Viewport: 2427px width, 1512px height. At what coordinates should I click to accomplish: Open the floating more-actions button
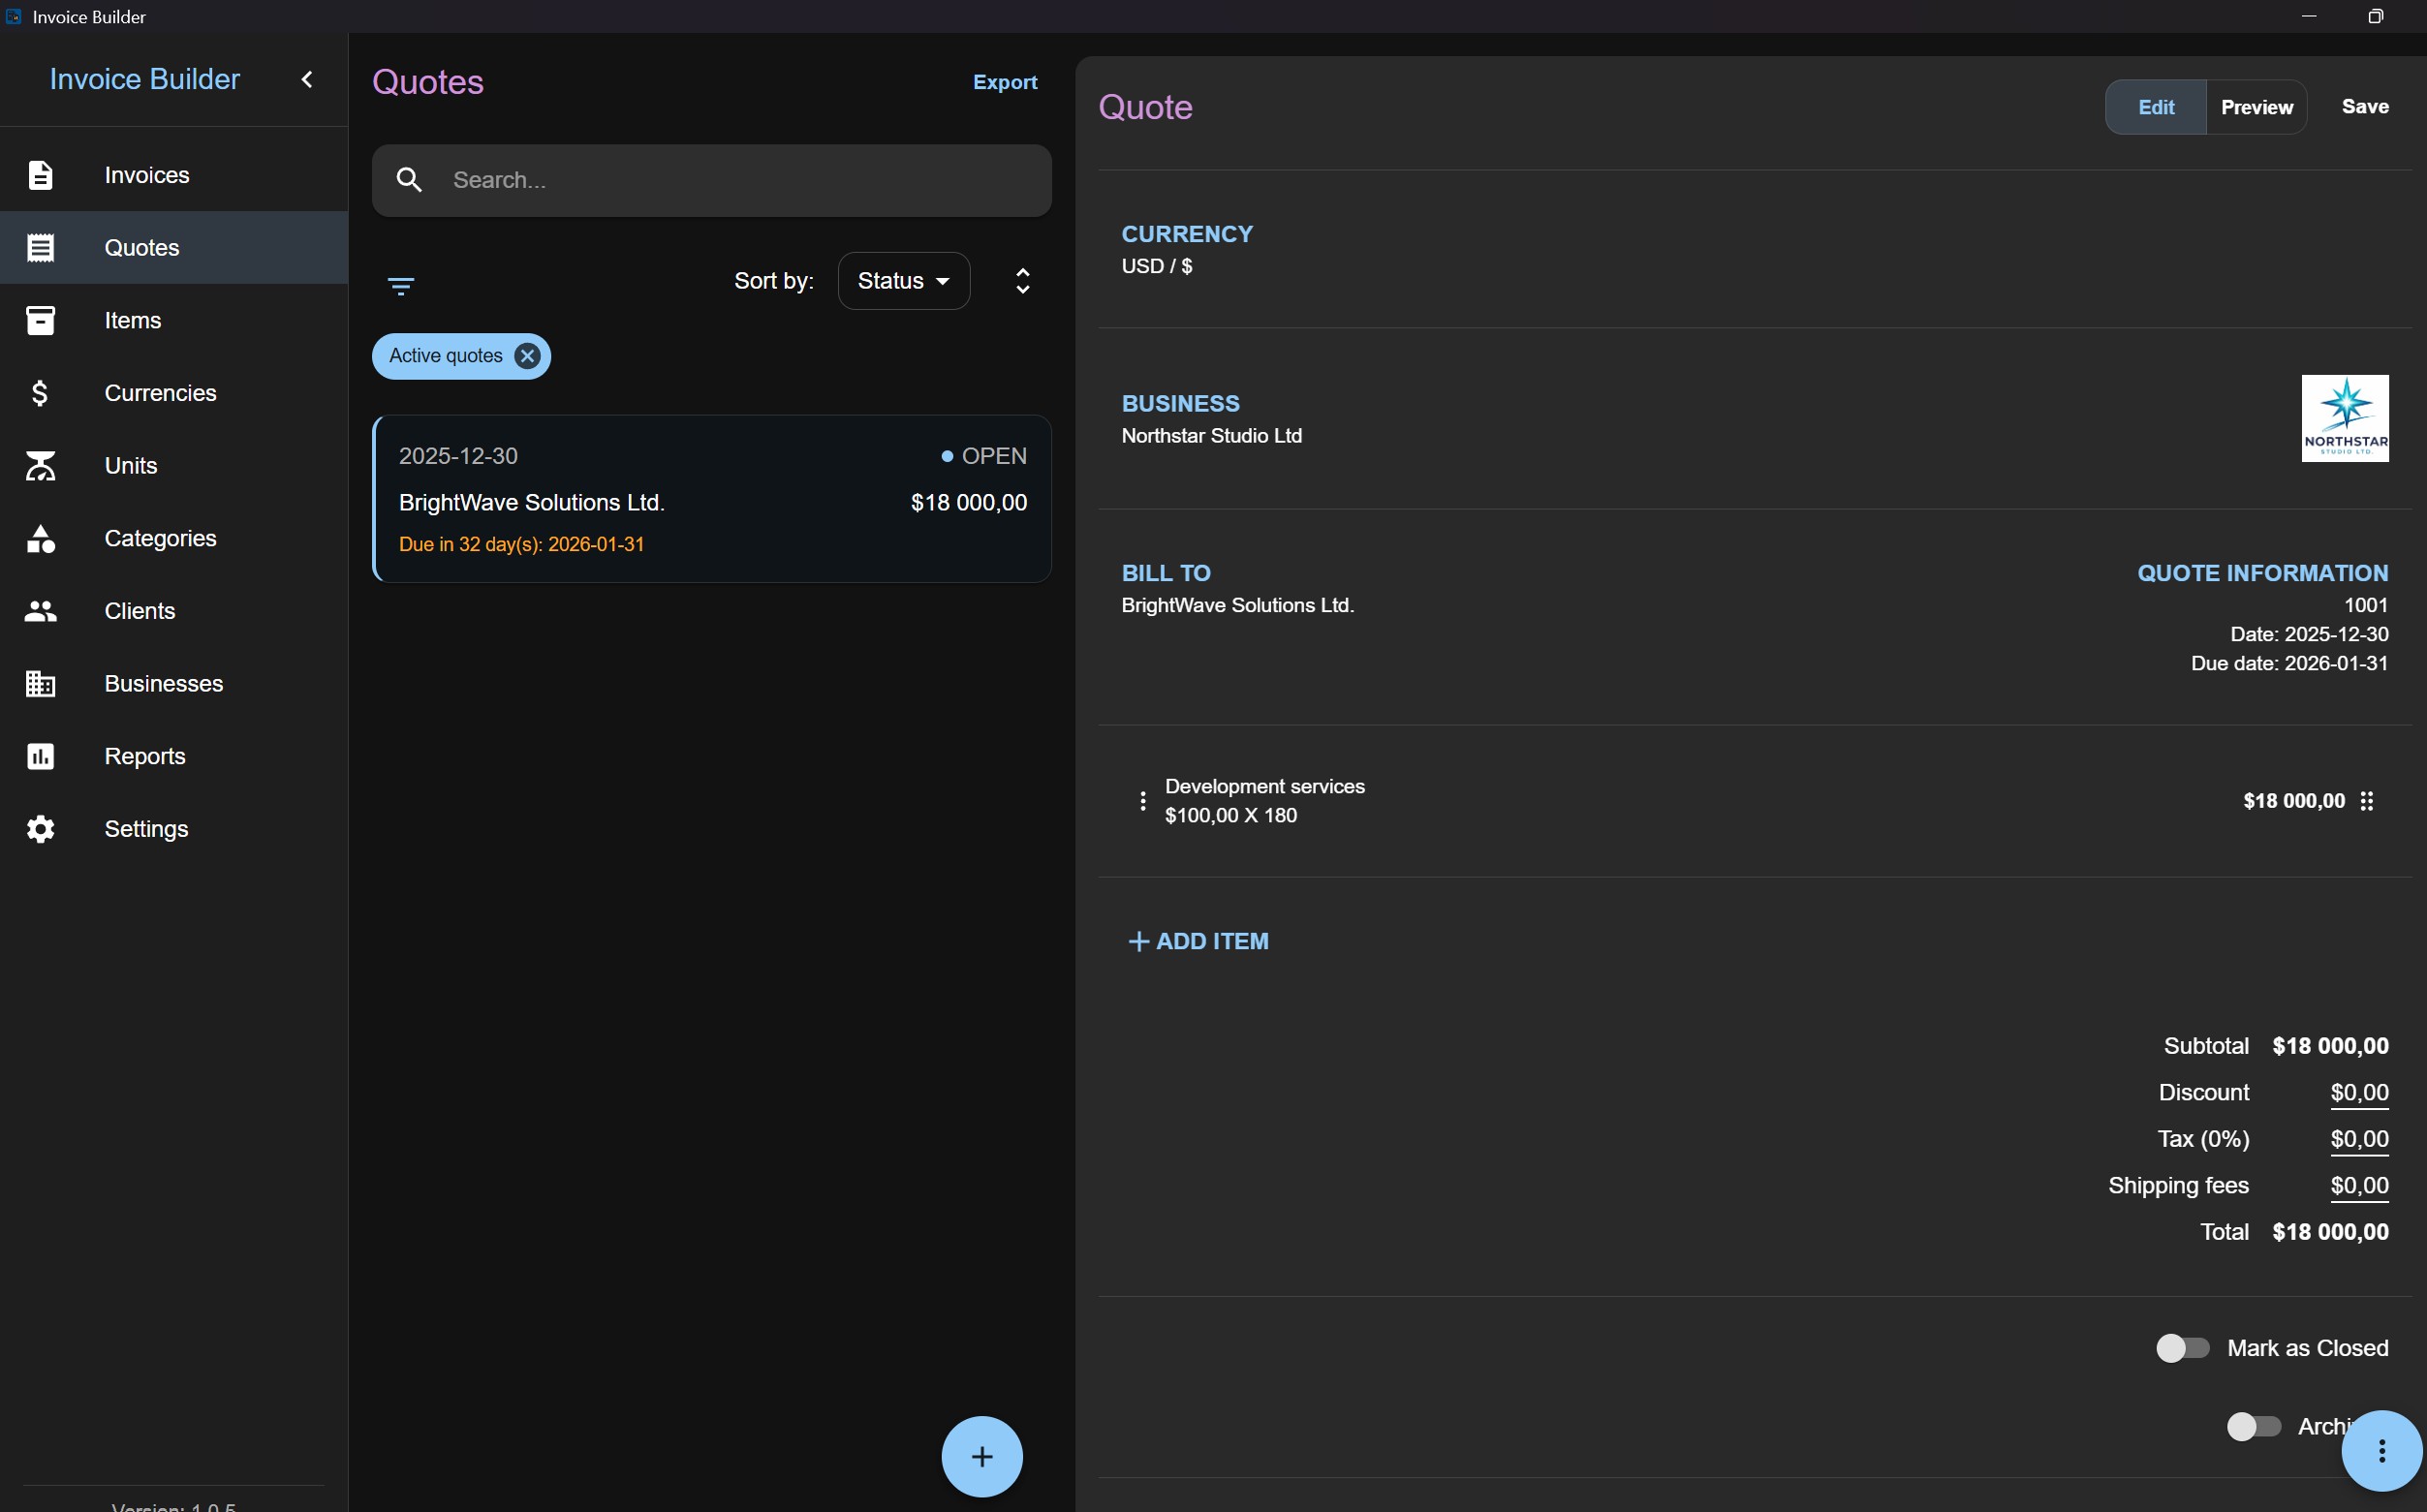coord(2382,1451)
